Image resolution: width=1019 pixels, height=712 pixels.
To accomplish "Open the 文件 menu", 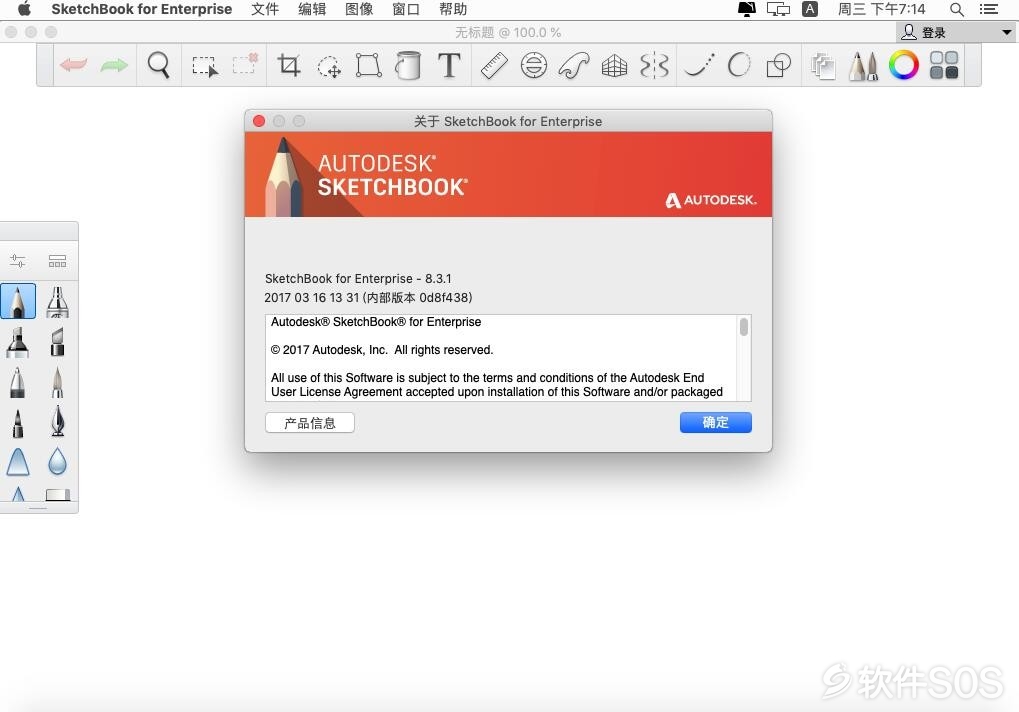I will click(x=265, y=9).
